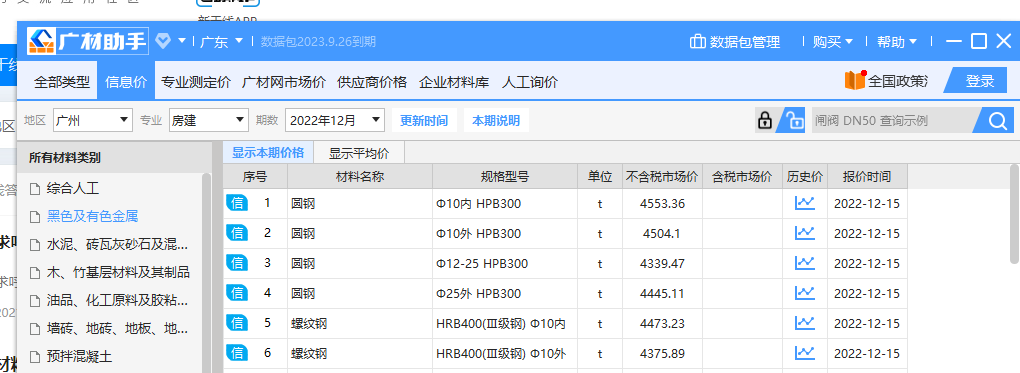Click the 闸阀 DN50 search input field
The image size is (1020, 373).
tap(892, 120)
